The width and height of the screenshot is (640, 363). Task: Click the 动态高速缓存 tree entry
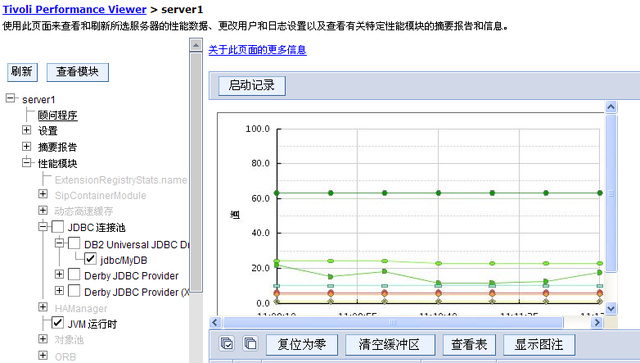[84, 211]
